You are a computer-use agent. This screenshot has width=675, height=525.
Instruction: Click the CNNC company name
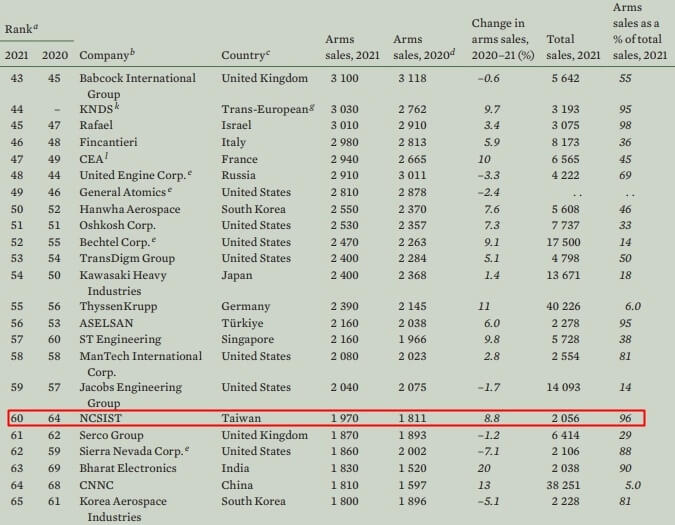[x=97, y=483]
